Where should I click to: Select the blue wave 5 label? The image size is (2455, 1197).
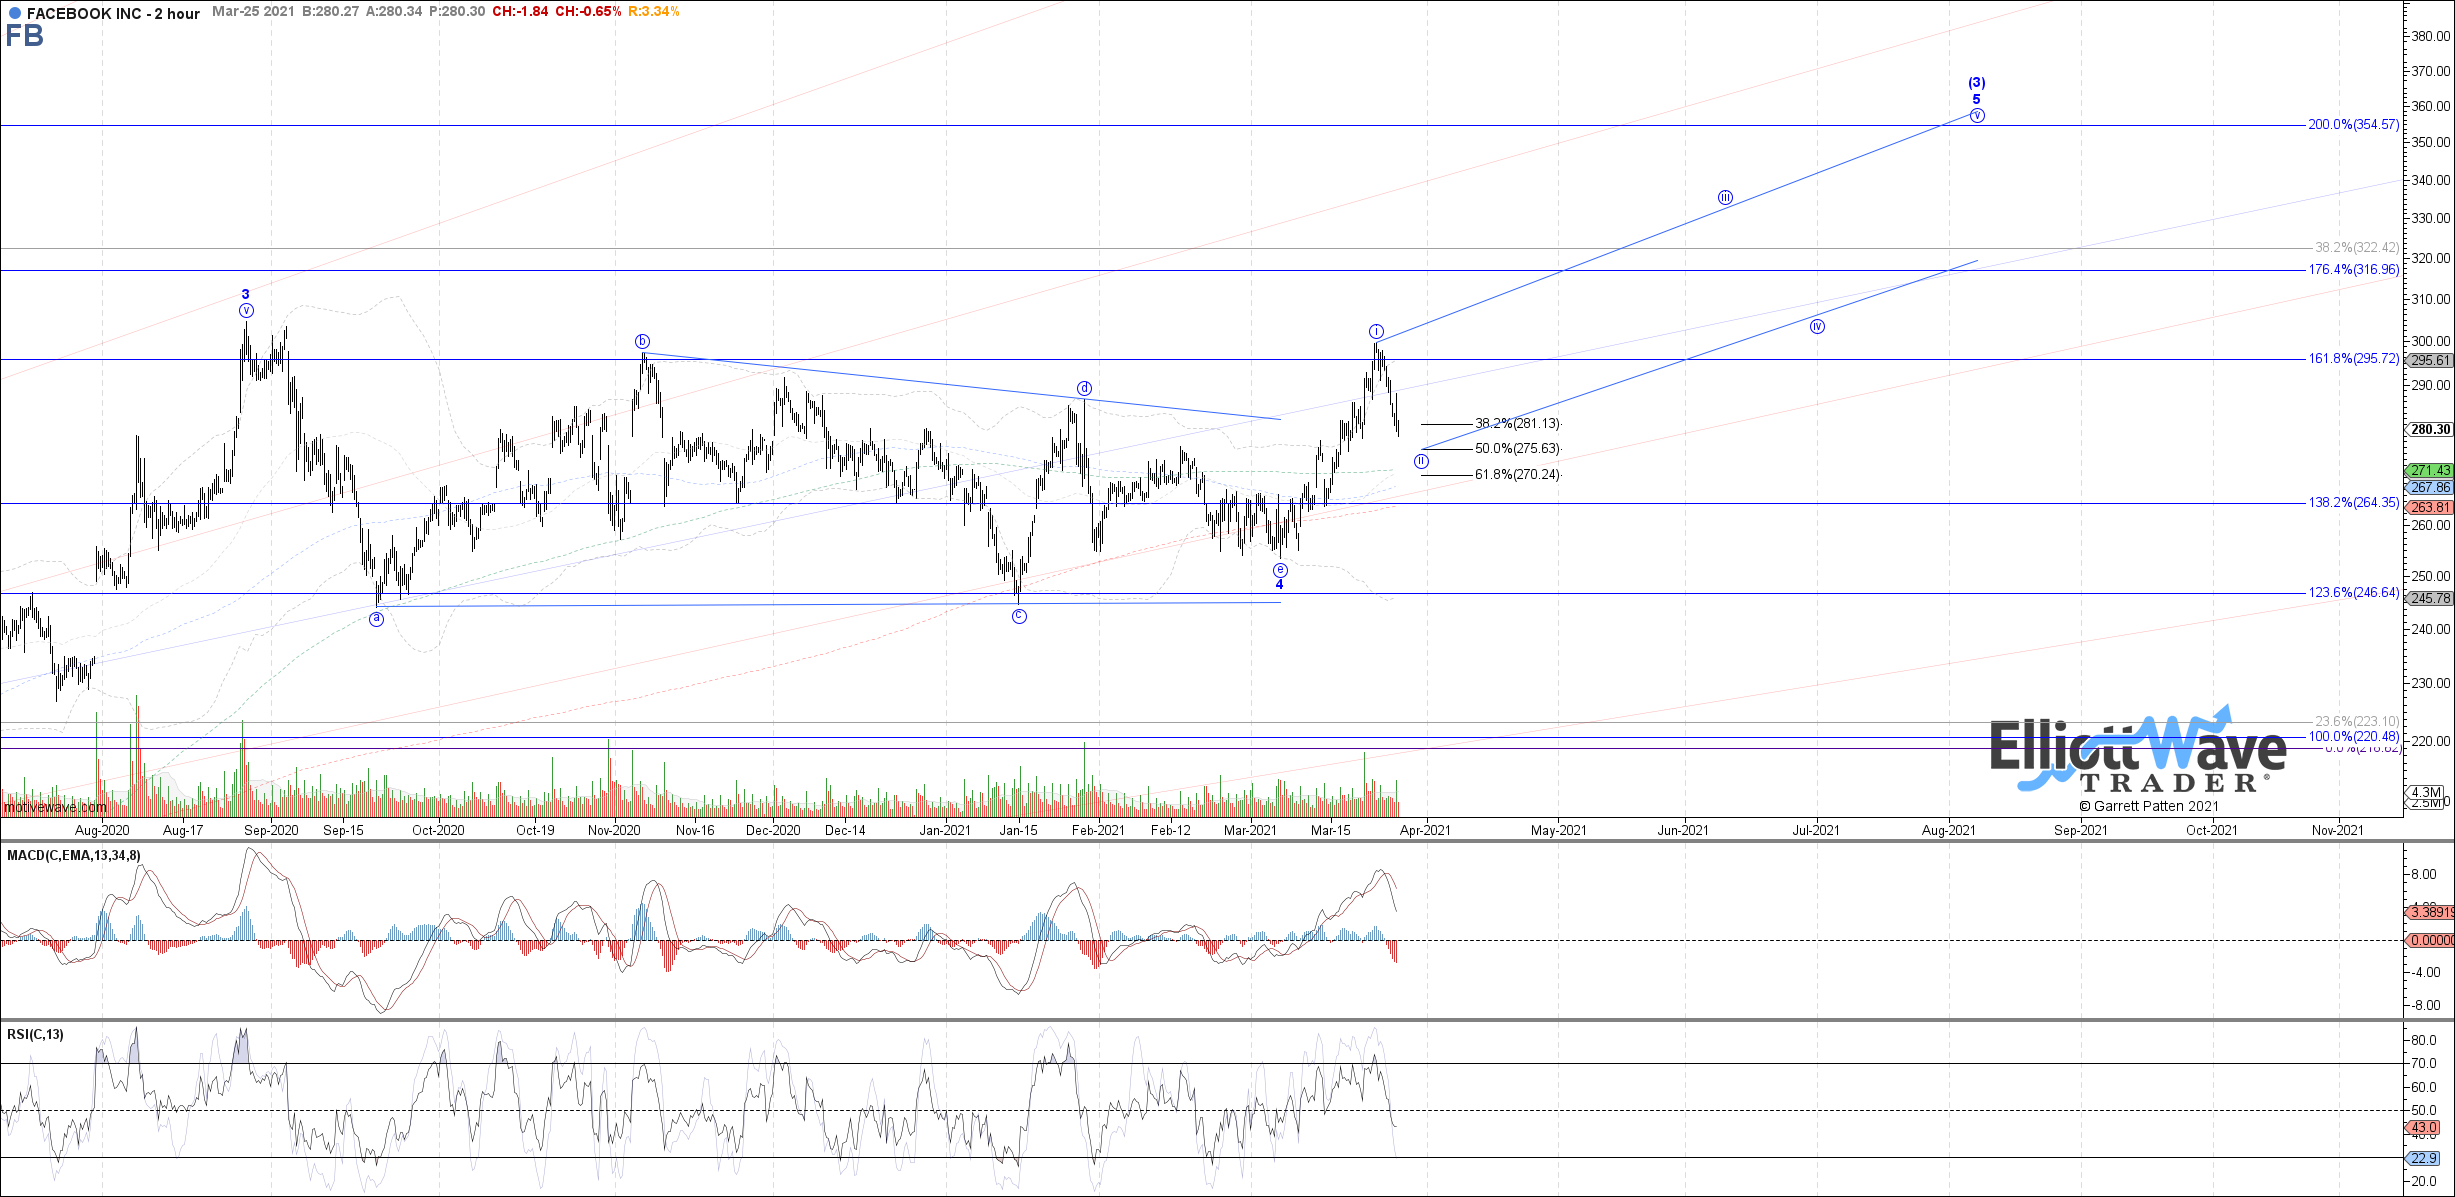coord(1977,99)
